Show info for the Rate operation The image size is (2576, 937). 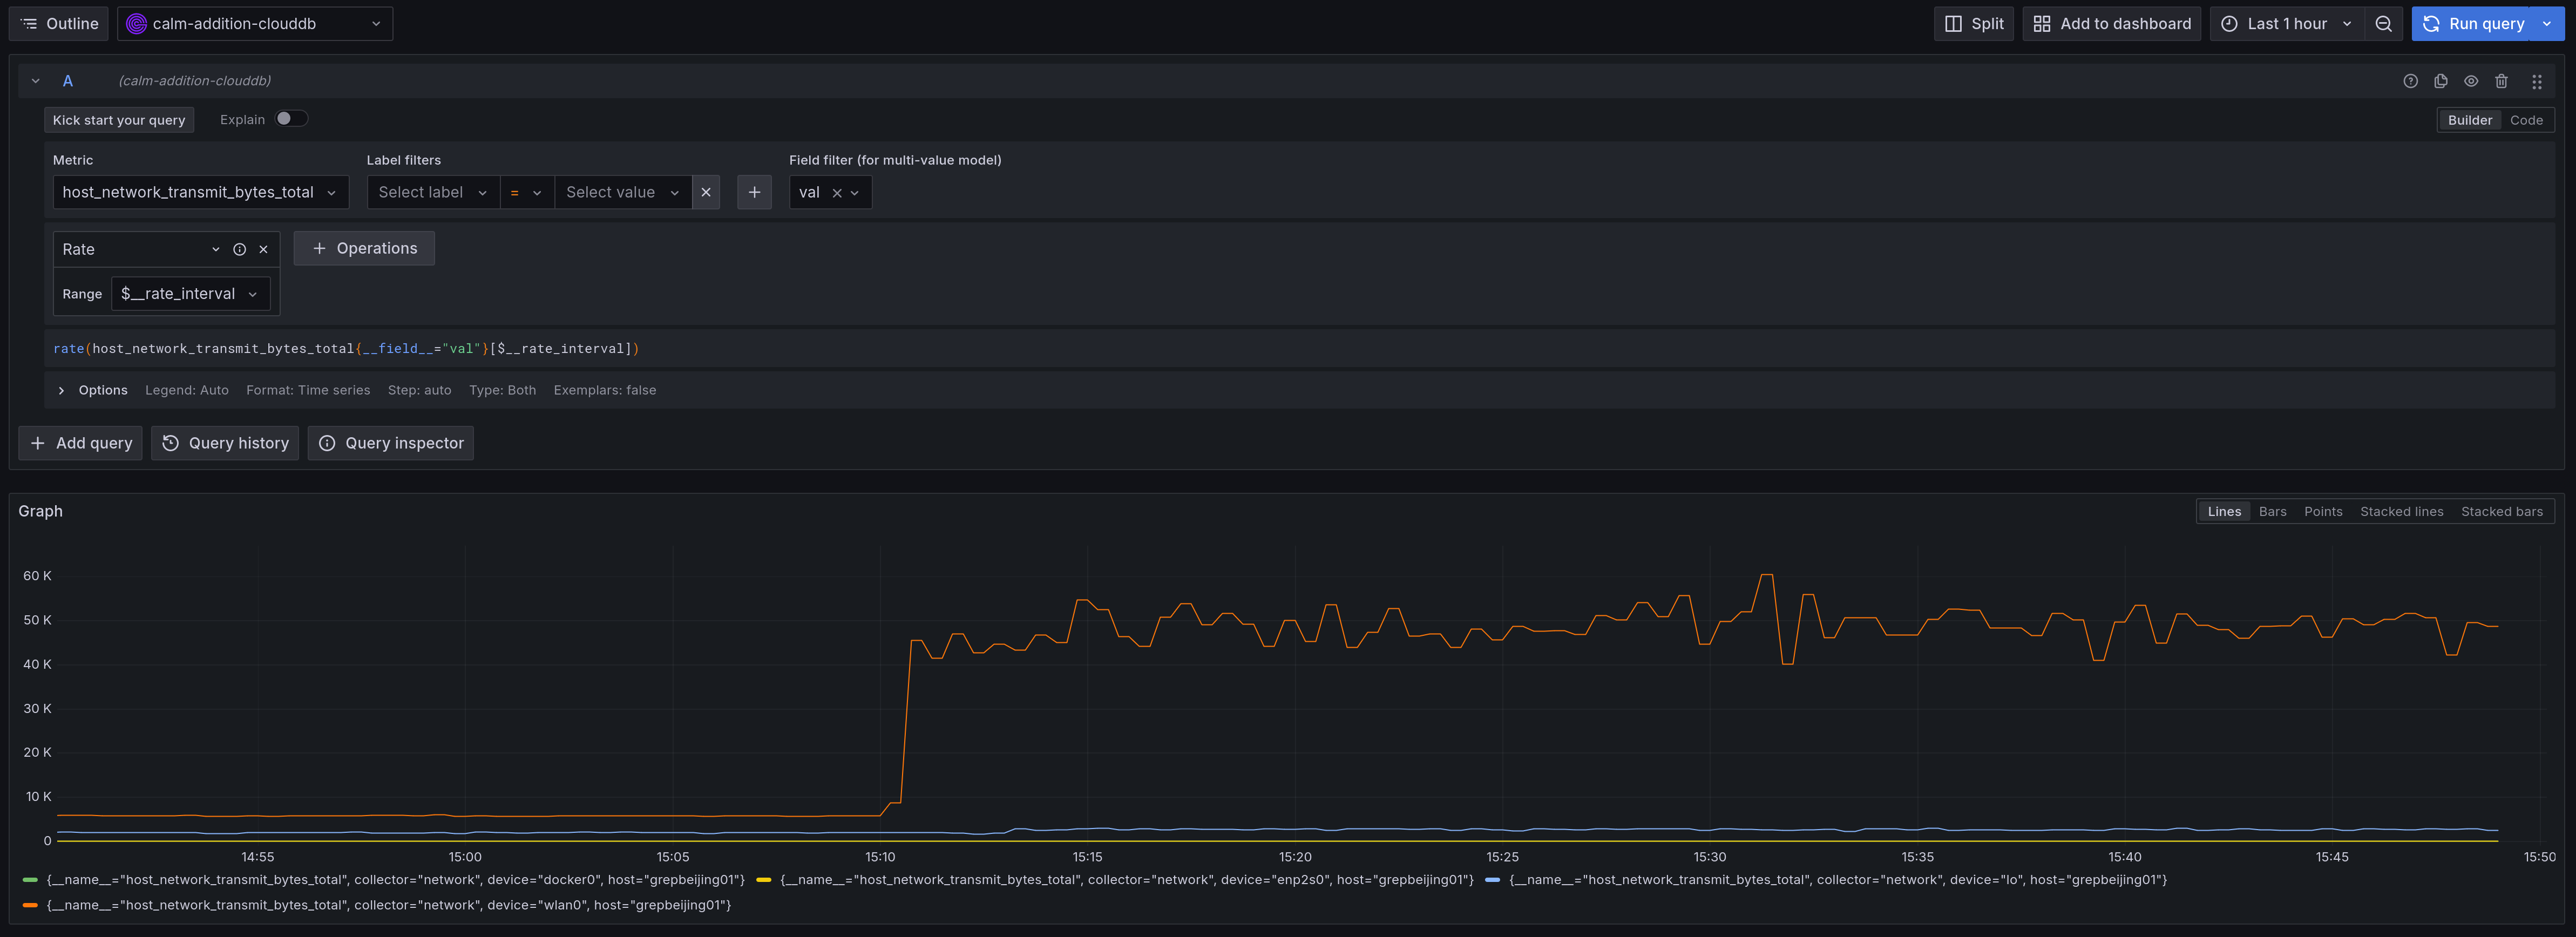click(x=240, y=250)
